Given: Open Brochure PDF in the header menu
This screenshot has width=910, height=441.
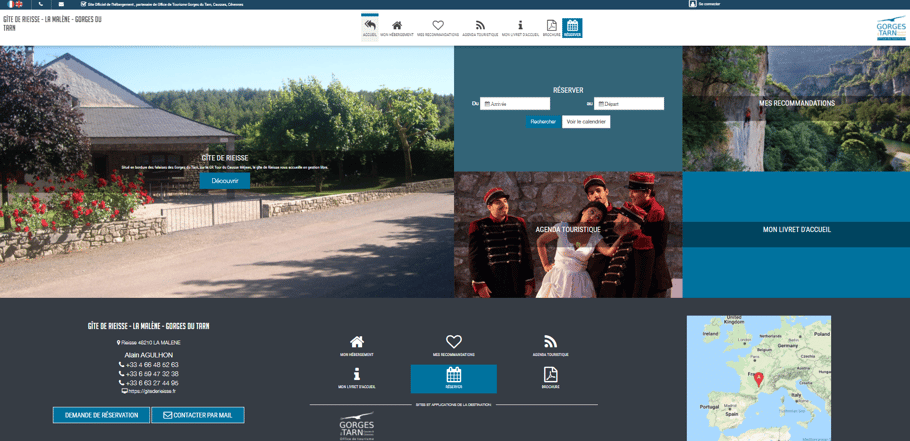Looking at the screenshot, I should 551,28.
